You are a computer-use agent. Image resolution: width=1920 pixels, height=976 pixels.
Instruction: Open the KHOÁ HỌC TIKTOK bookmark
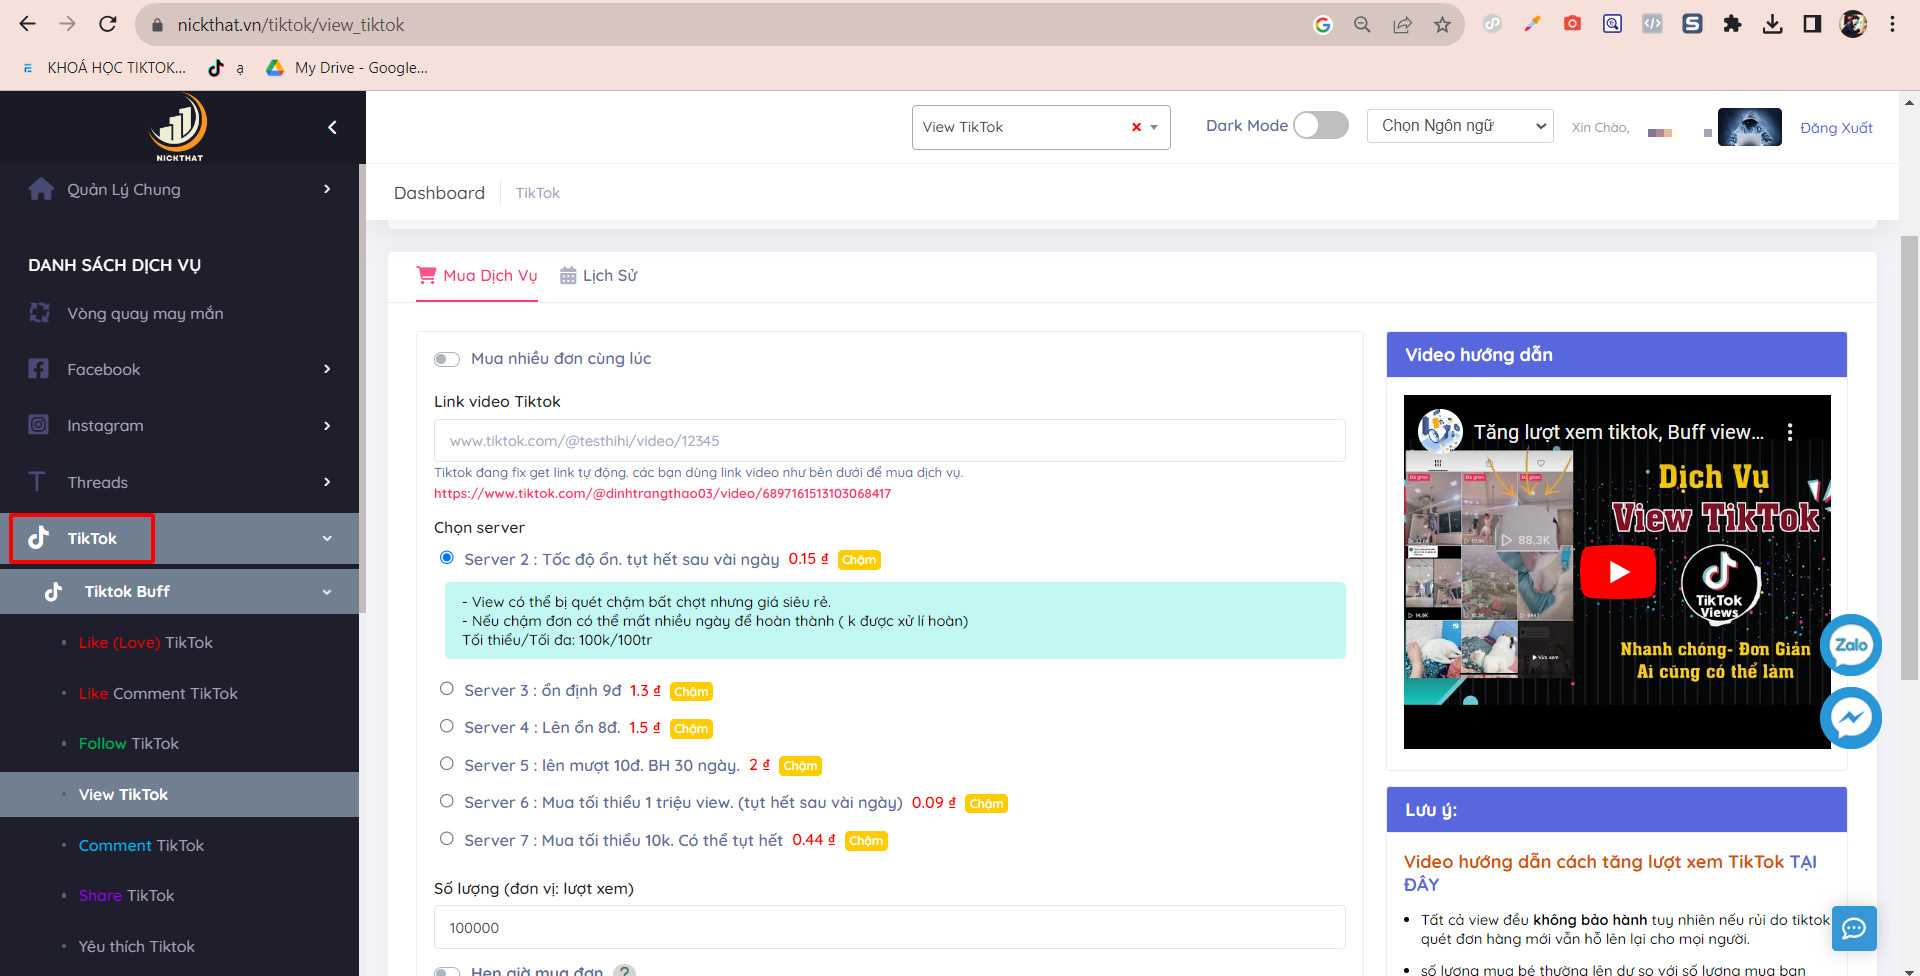coord(106,68)
